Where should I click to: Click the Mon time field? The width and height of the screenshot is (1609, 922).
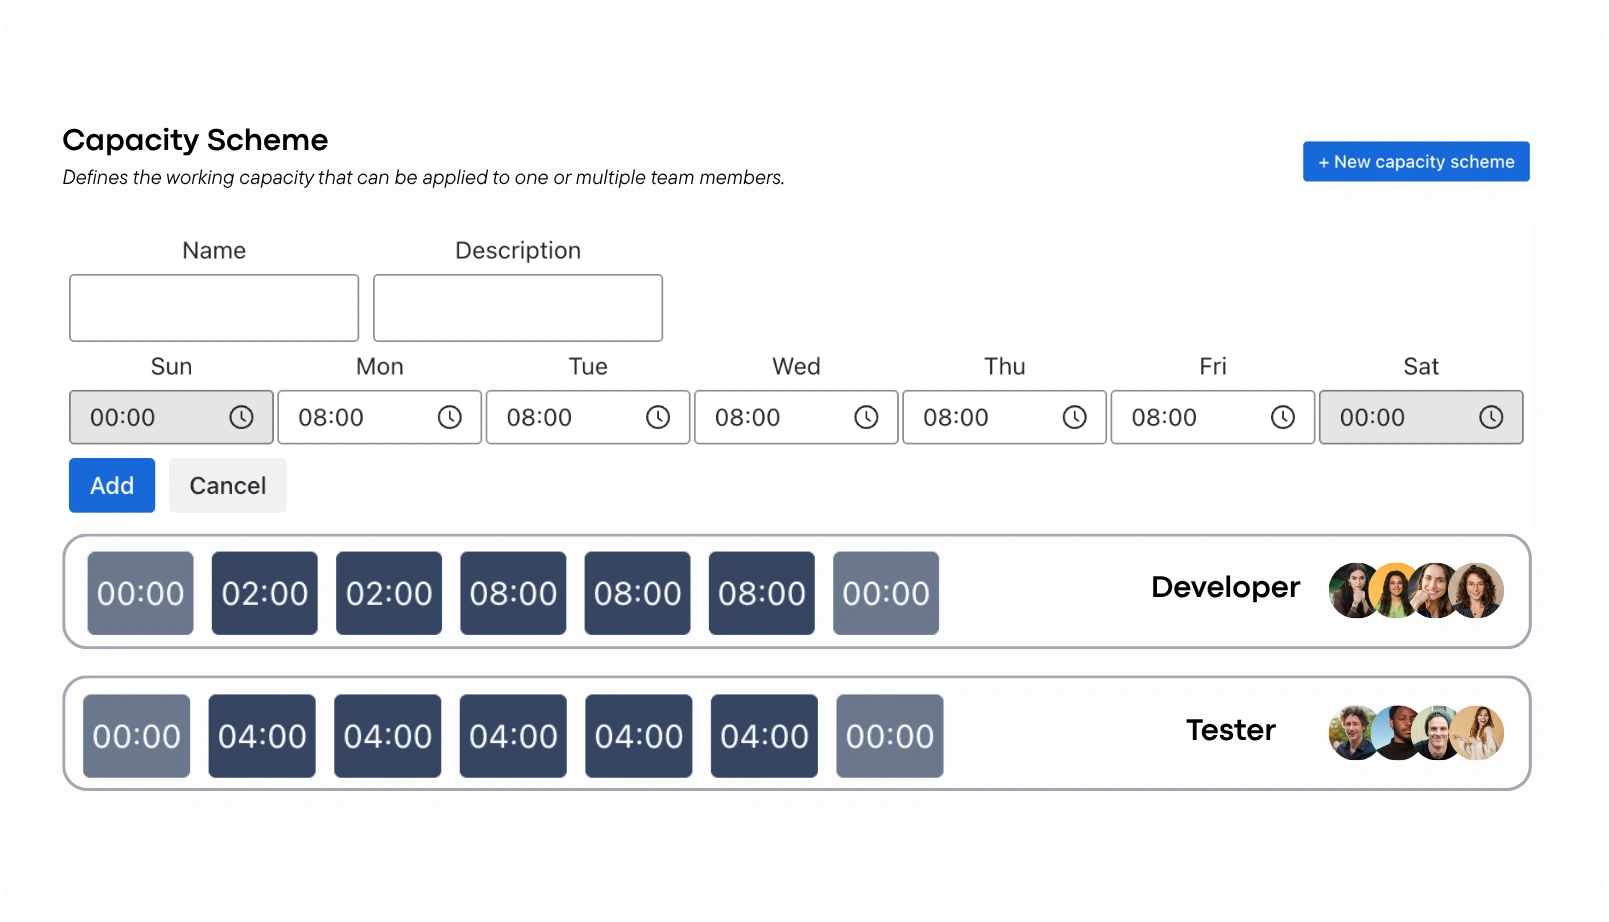tap(379, 417)
